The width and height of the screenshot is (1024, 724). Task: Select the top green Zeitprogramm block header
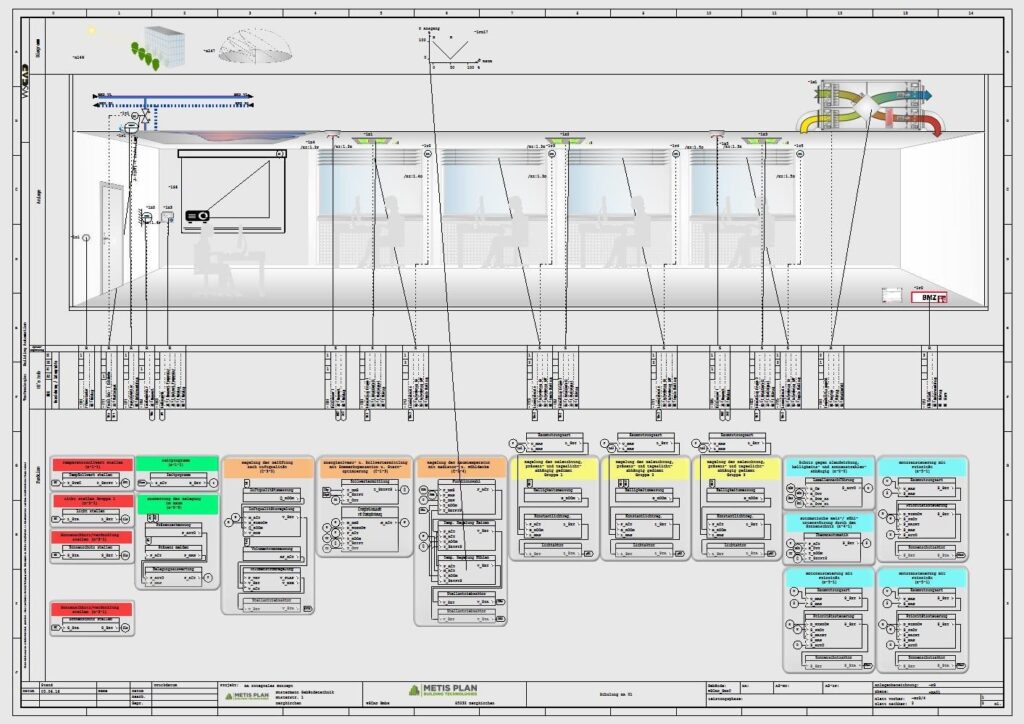[177, 463]
